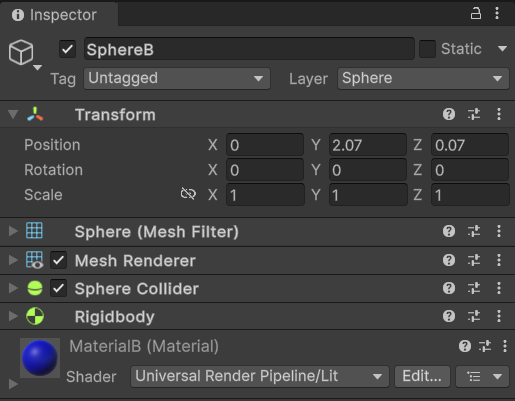Open the Inspector tab's three-dot menu
515x401 pixels.
point(497,14)
